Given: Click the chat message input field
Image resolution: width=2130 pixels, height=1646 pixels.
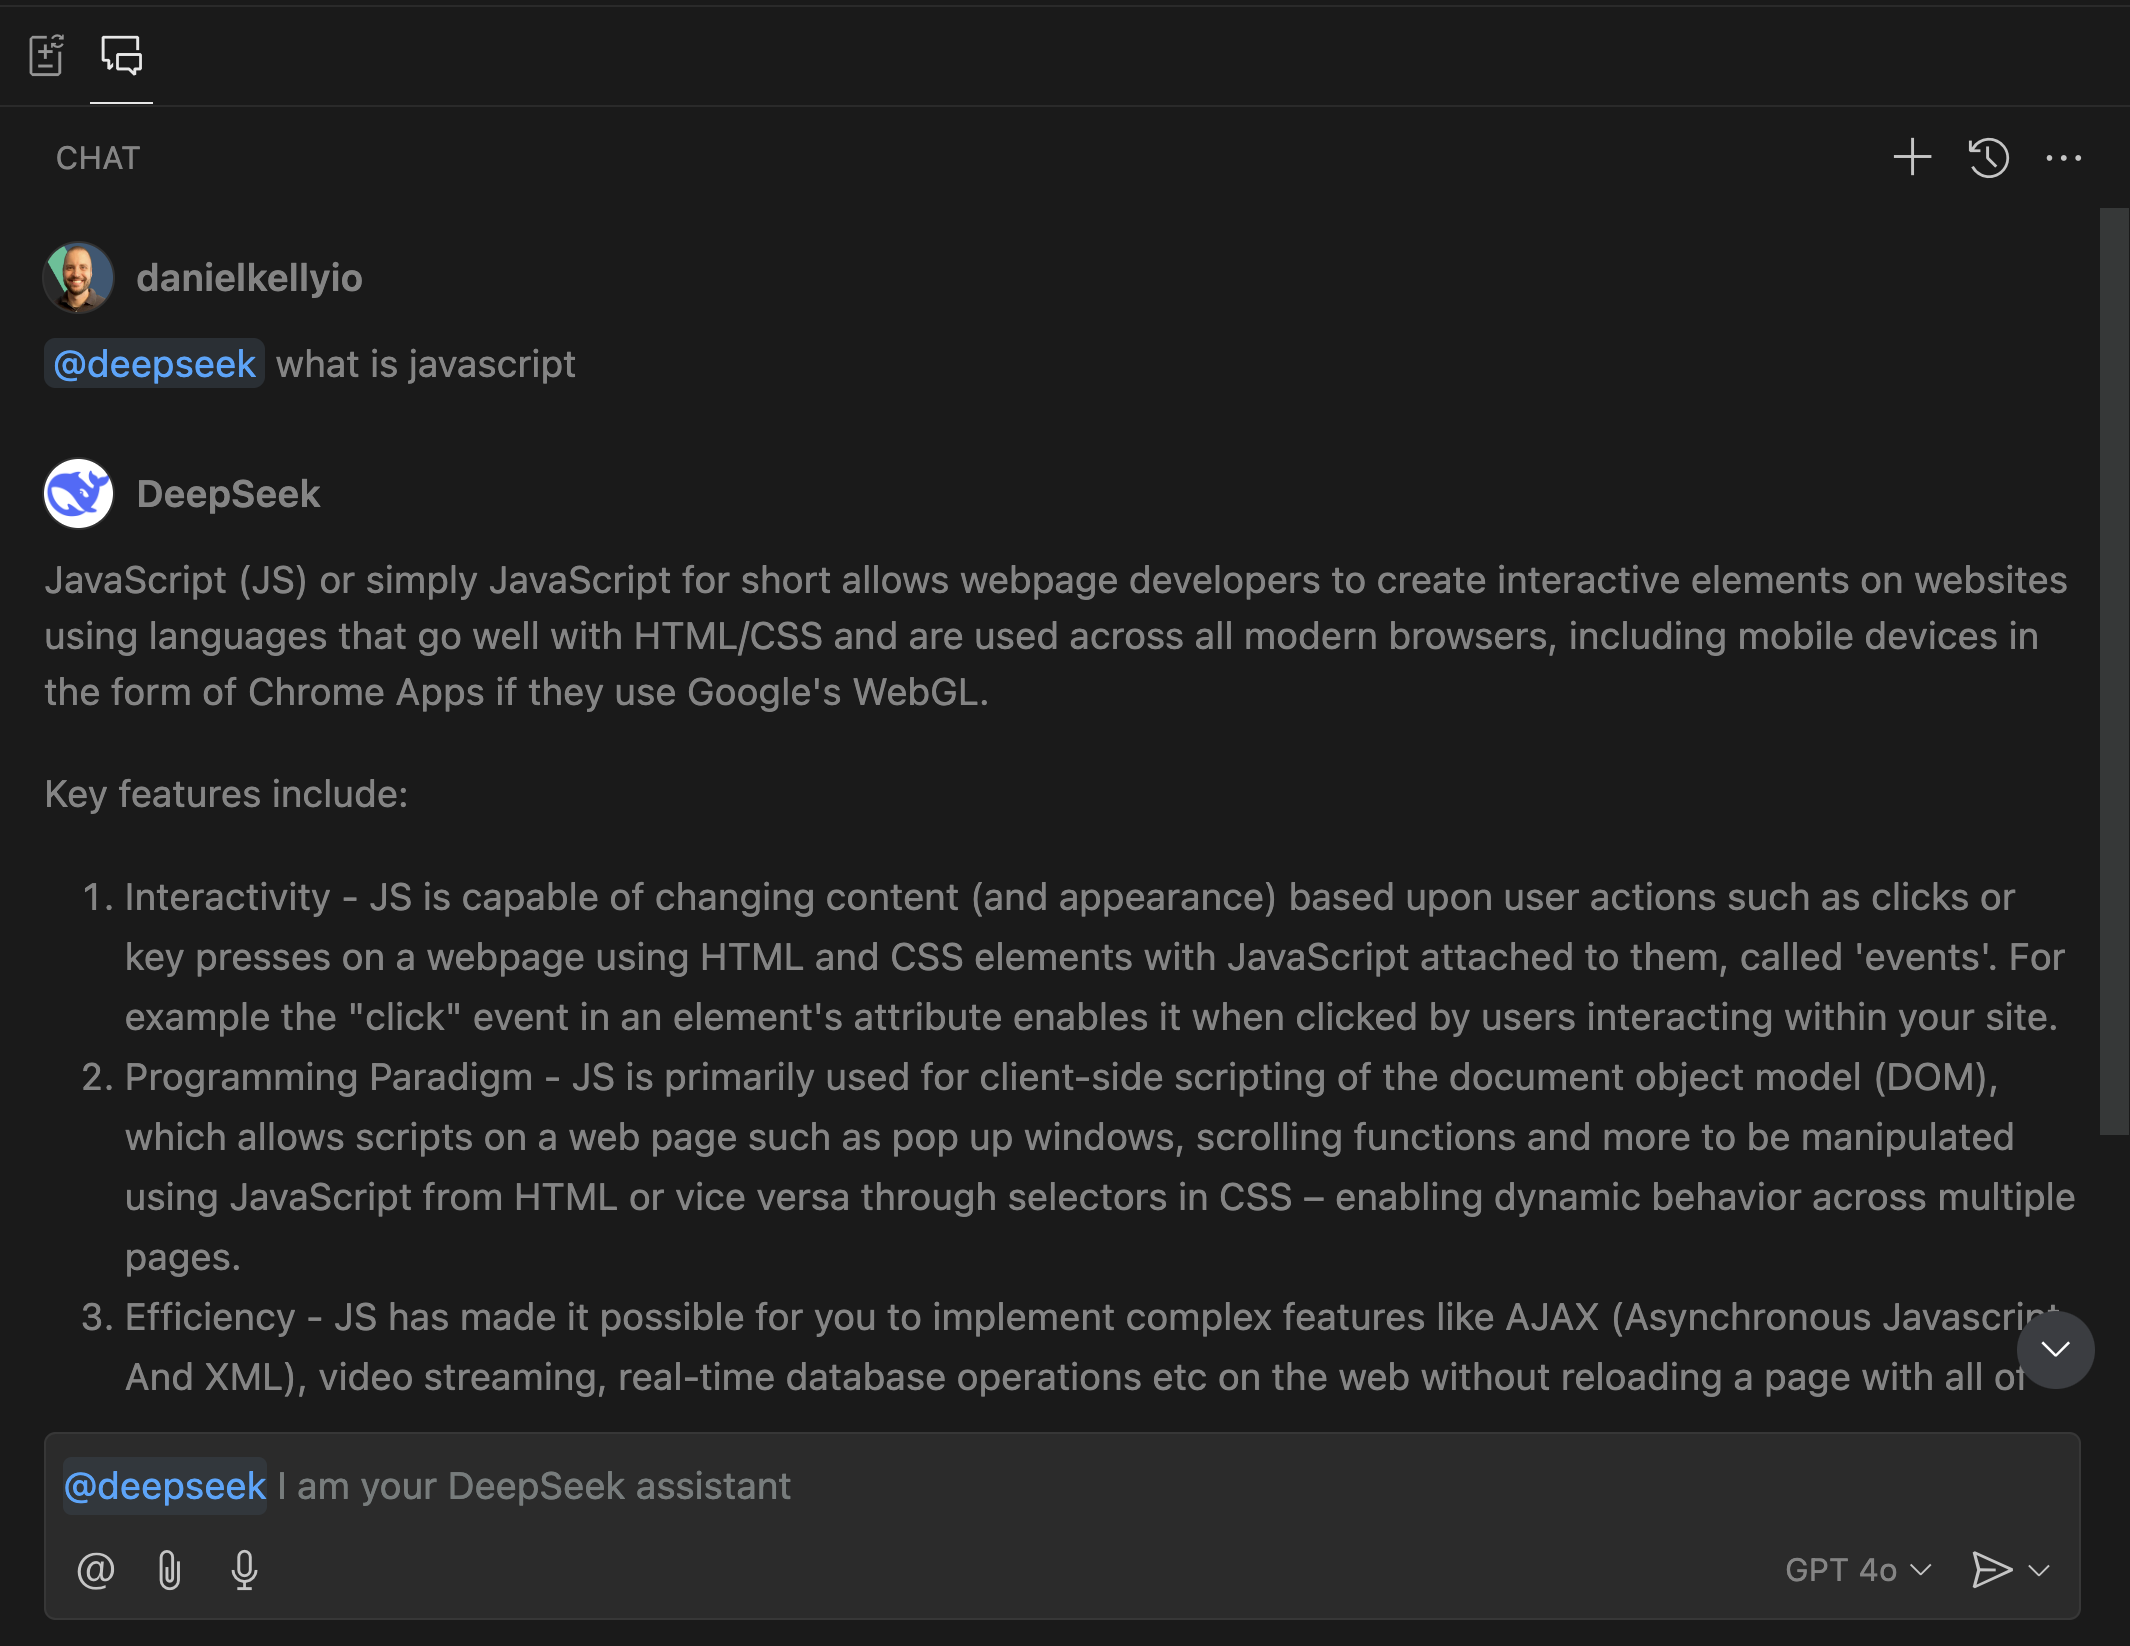Looking at the screenshot, I should [x=1200, y=1486].
